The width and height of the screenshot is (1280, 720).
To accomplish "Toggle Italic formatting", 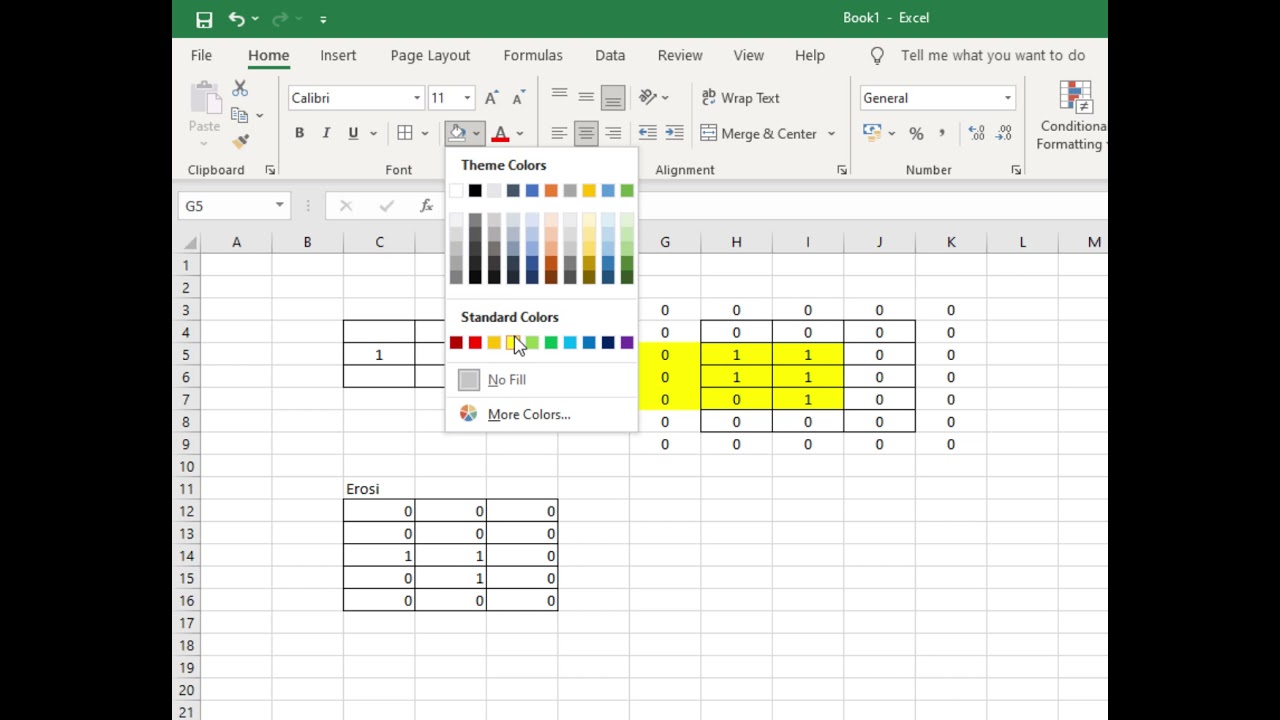I will [x=326, y=133].
